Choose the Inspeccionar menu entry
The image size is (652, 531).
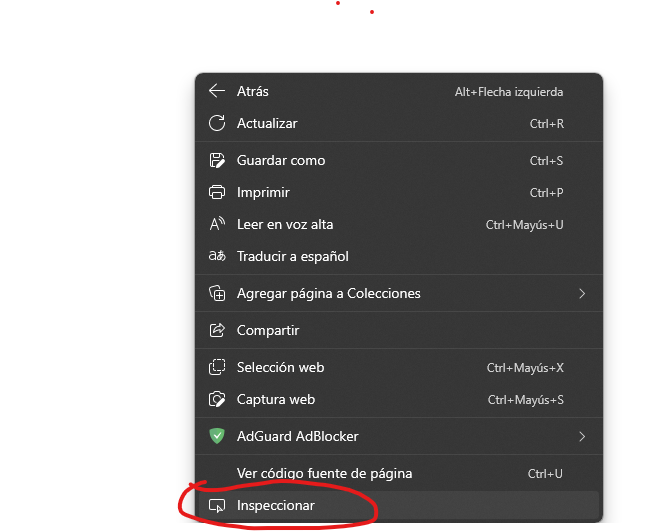(x=399, y=506)
